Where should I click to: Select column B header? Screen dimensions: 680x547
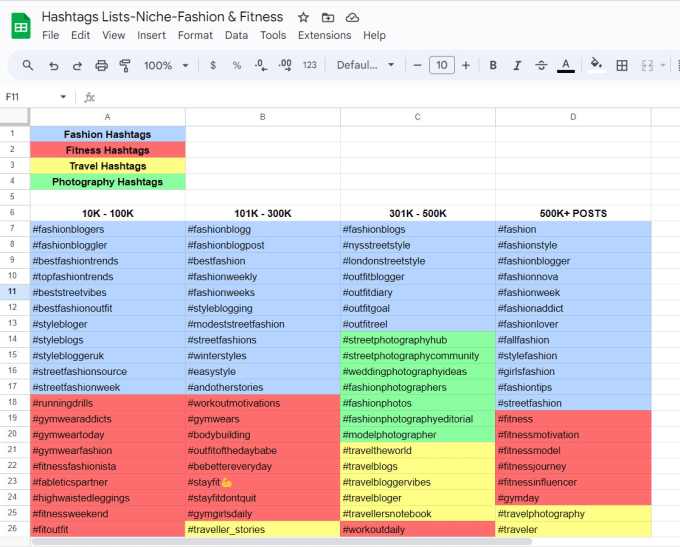point(262,117)
